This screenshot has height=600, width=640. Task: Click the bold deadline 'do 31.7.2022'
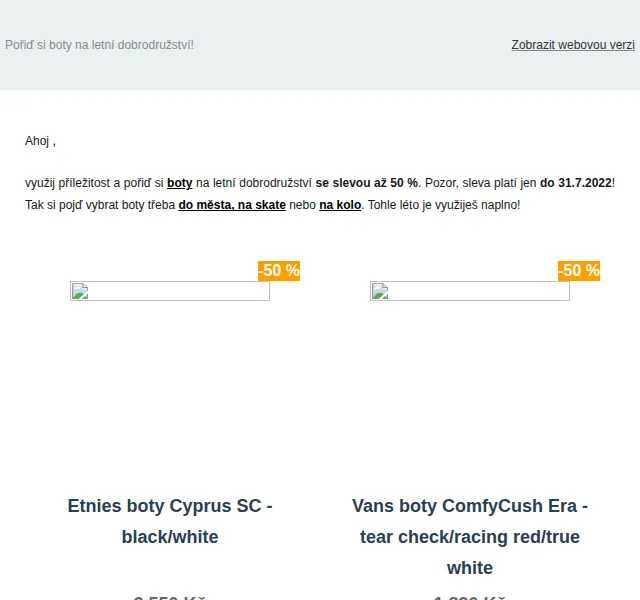(576, 183)
